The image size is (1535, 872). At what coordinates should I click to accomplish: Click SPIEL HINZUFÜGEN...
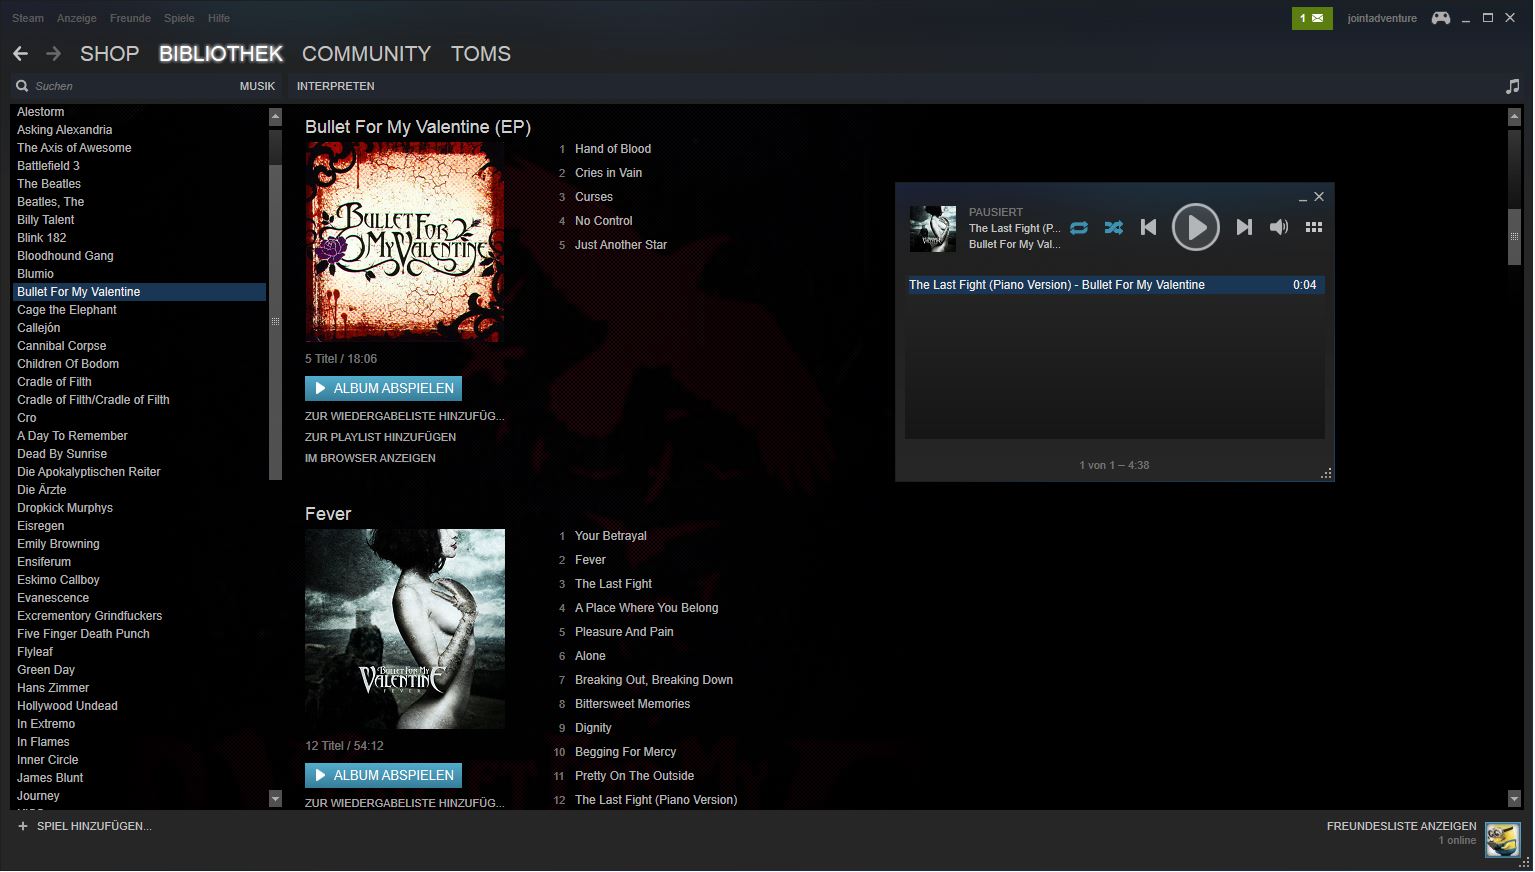(x=94, y=827)
